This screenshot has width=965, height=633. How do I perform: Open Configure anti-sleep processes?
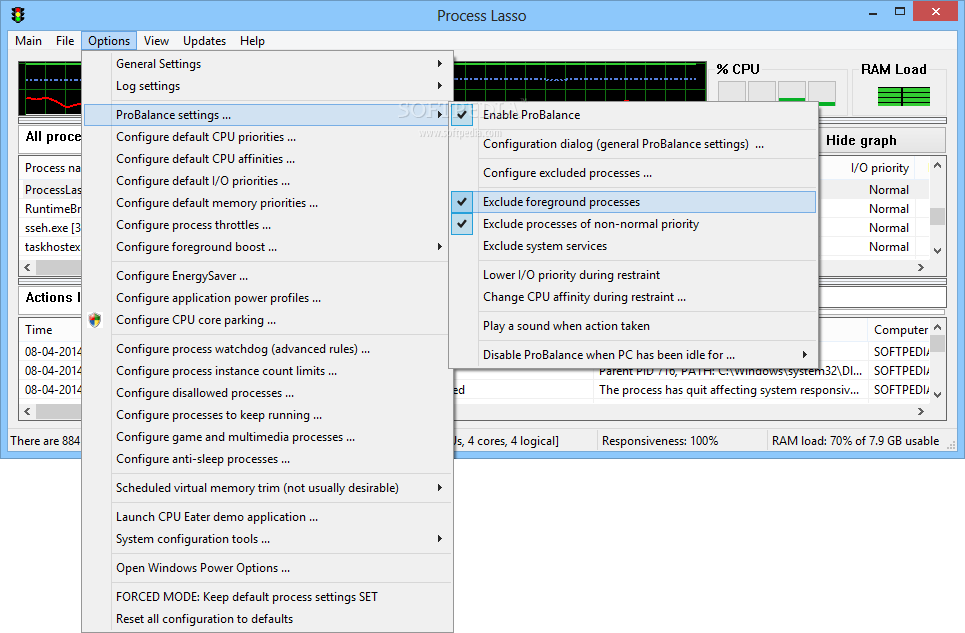[x=268, y=460]
